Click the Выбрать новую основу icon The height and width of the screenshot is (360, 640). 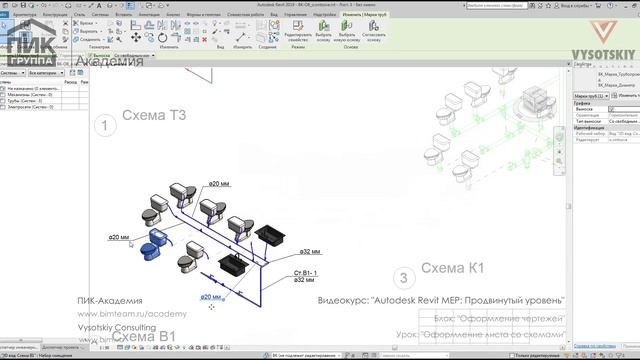coord(347,26)
